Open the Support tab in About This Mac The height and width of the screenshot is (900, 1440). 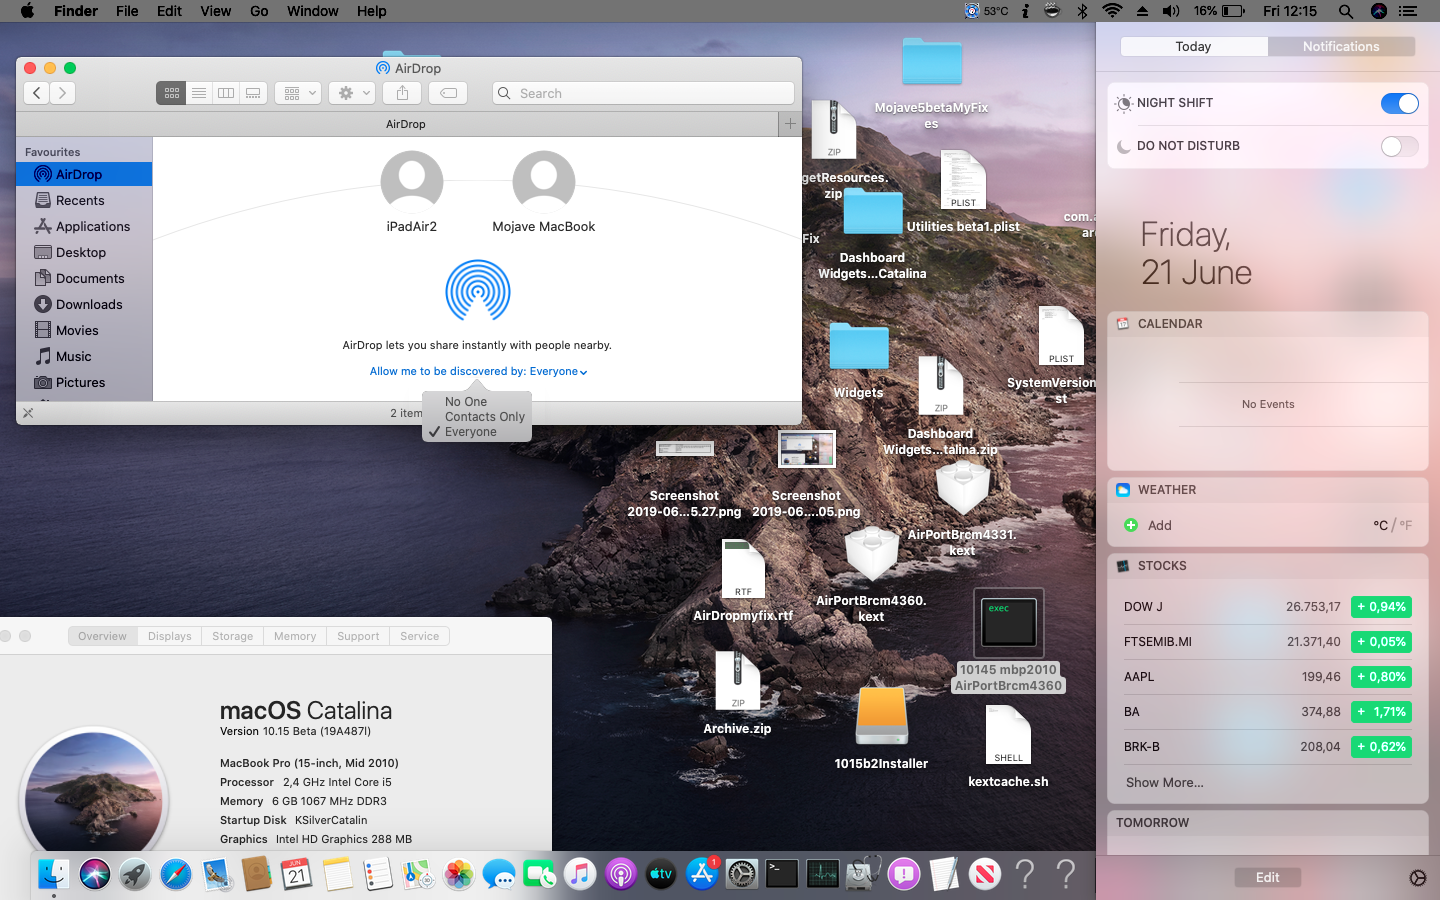click(x=358, y=636)
